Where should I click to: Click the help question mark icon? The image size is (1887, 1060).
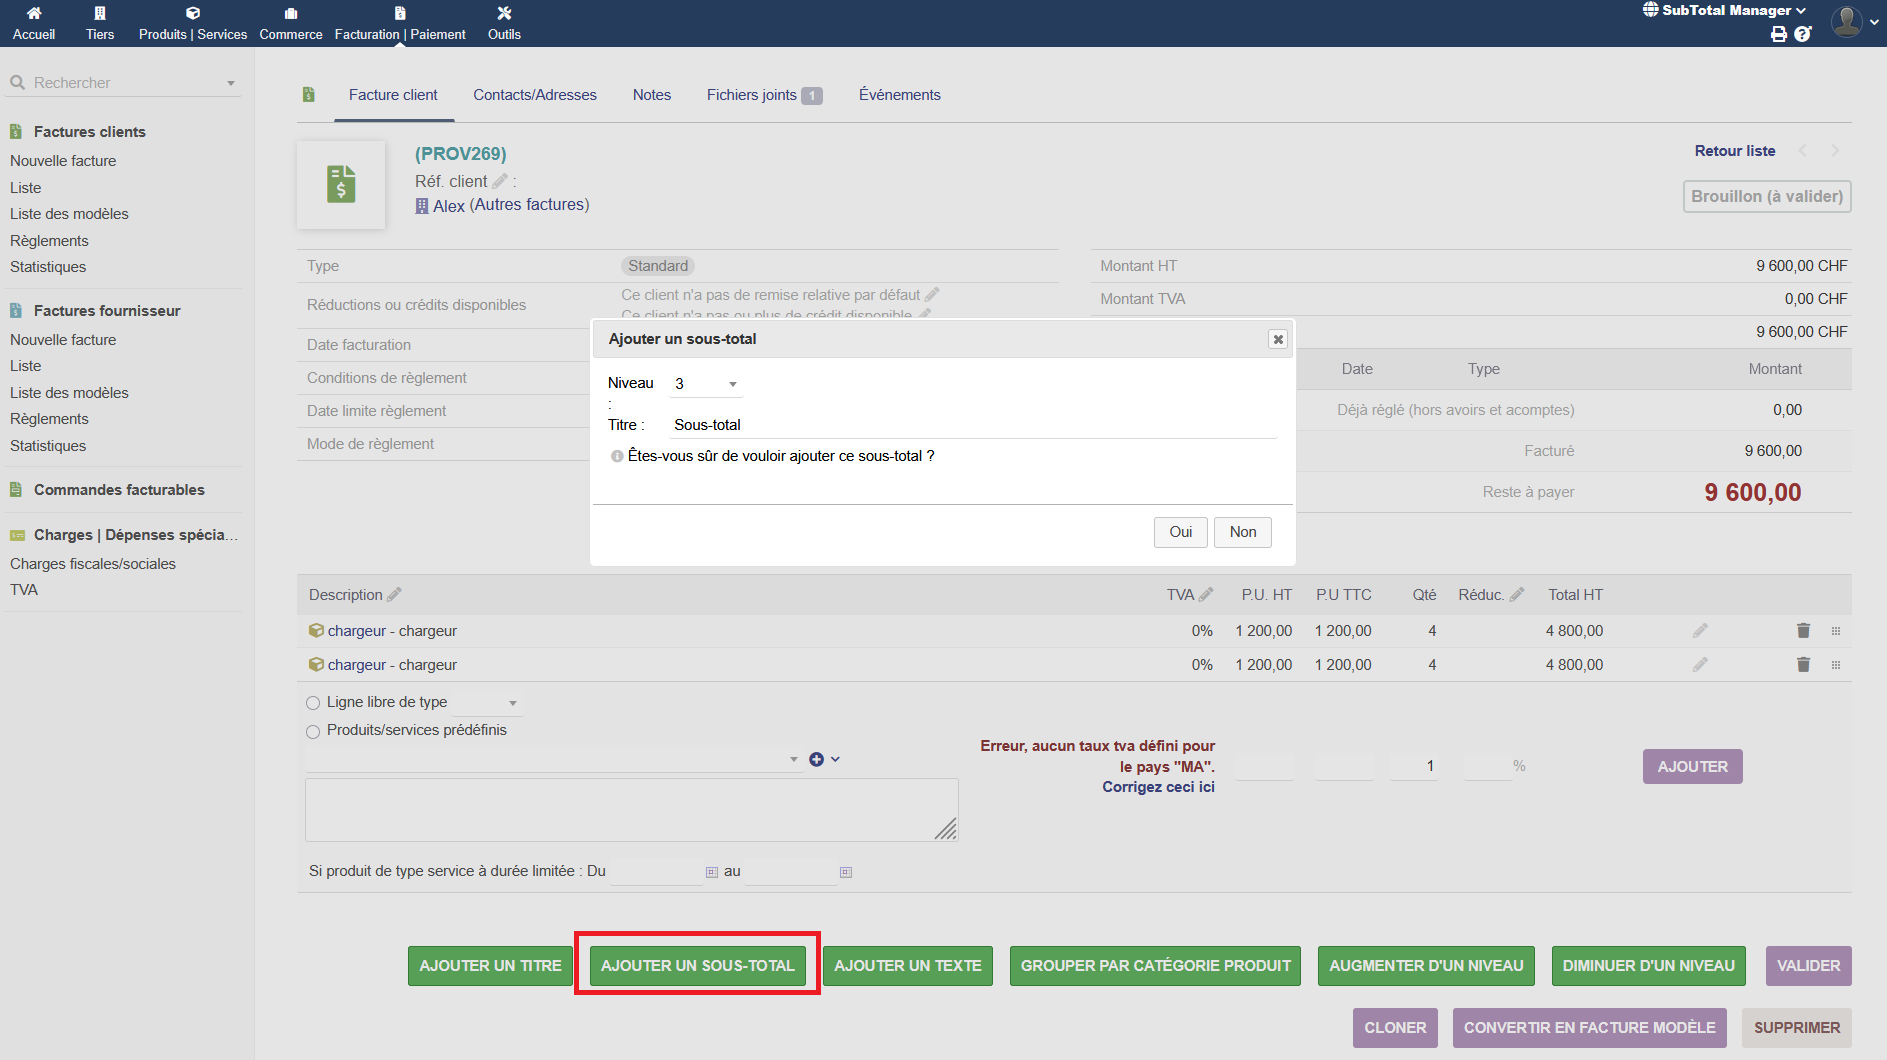1803,34
